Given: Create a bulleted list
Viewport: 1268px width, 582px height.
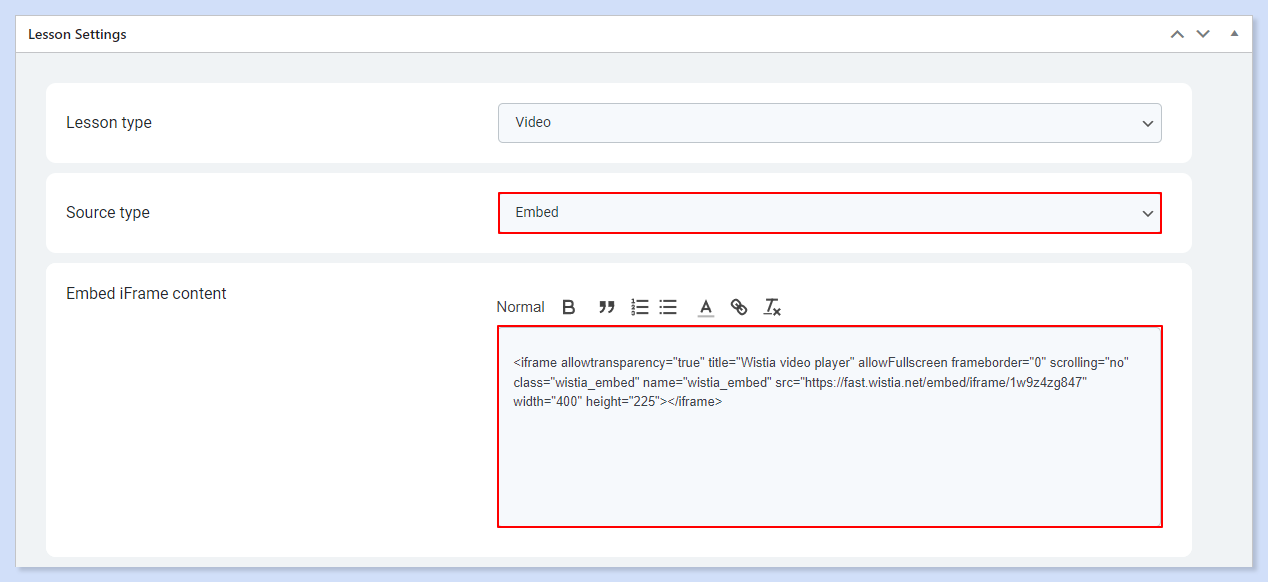Looking at the screenshot, I should coord(669,307).
